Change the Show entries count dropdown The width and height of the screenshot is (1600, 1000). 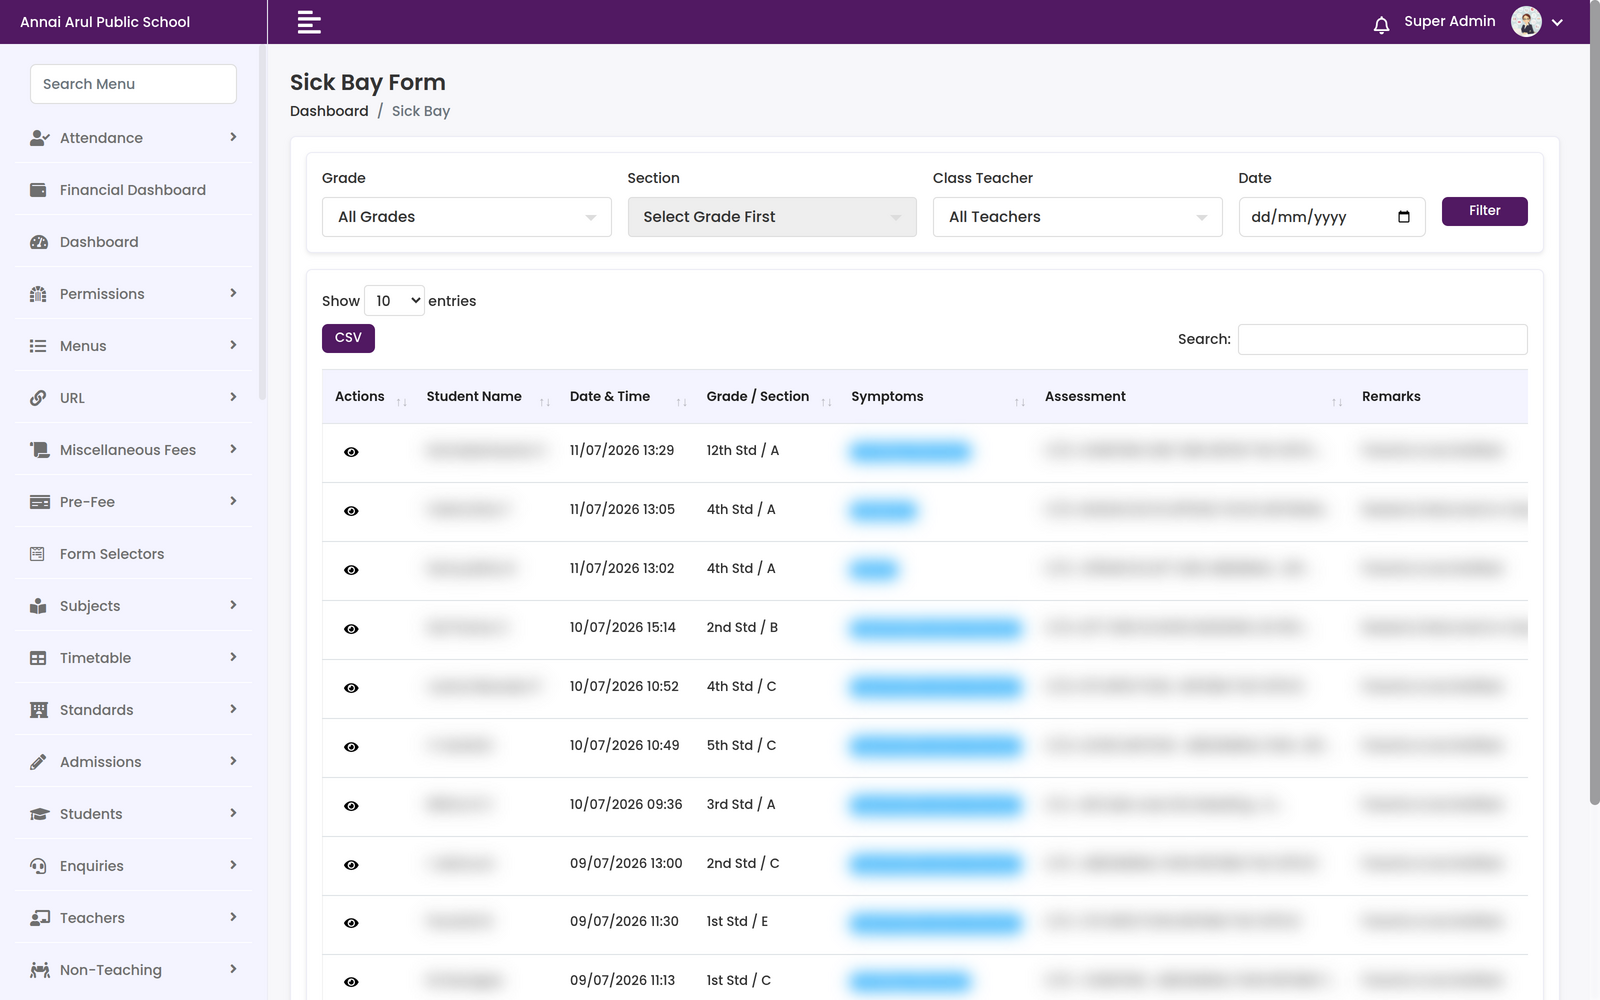394,301
